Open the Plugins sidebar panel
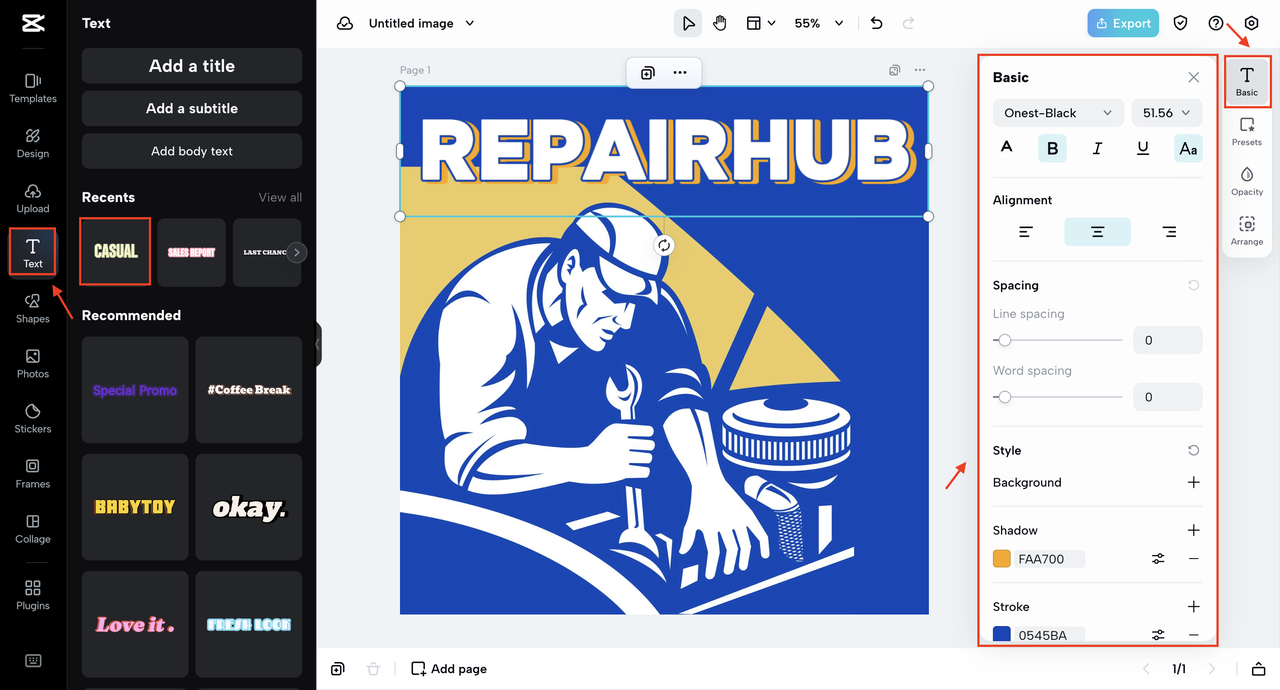Image resolution: width=1280 pixels, height=690 pixels. [33, 595]
